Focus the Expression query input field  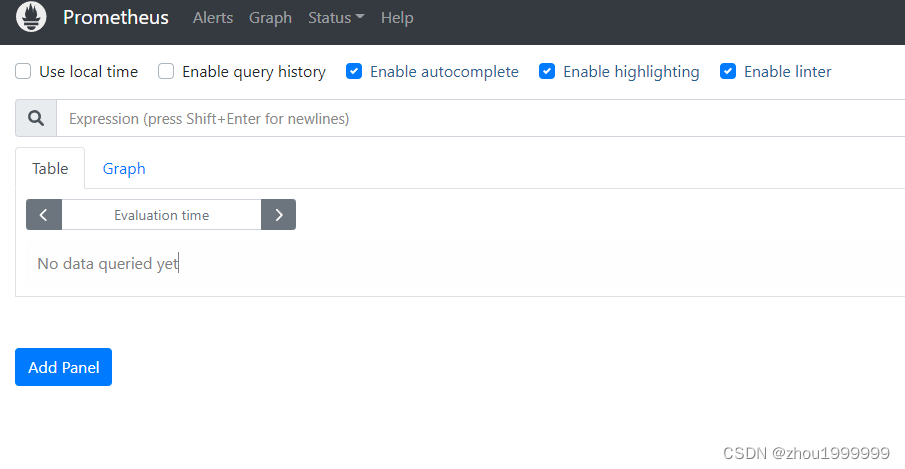coord(480,118)
